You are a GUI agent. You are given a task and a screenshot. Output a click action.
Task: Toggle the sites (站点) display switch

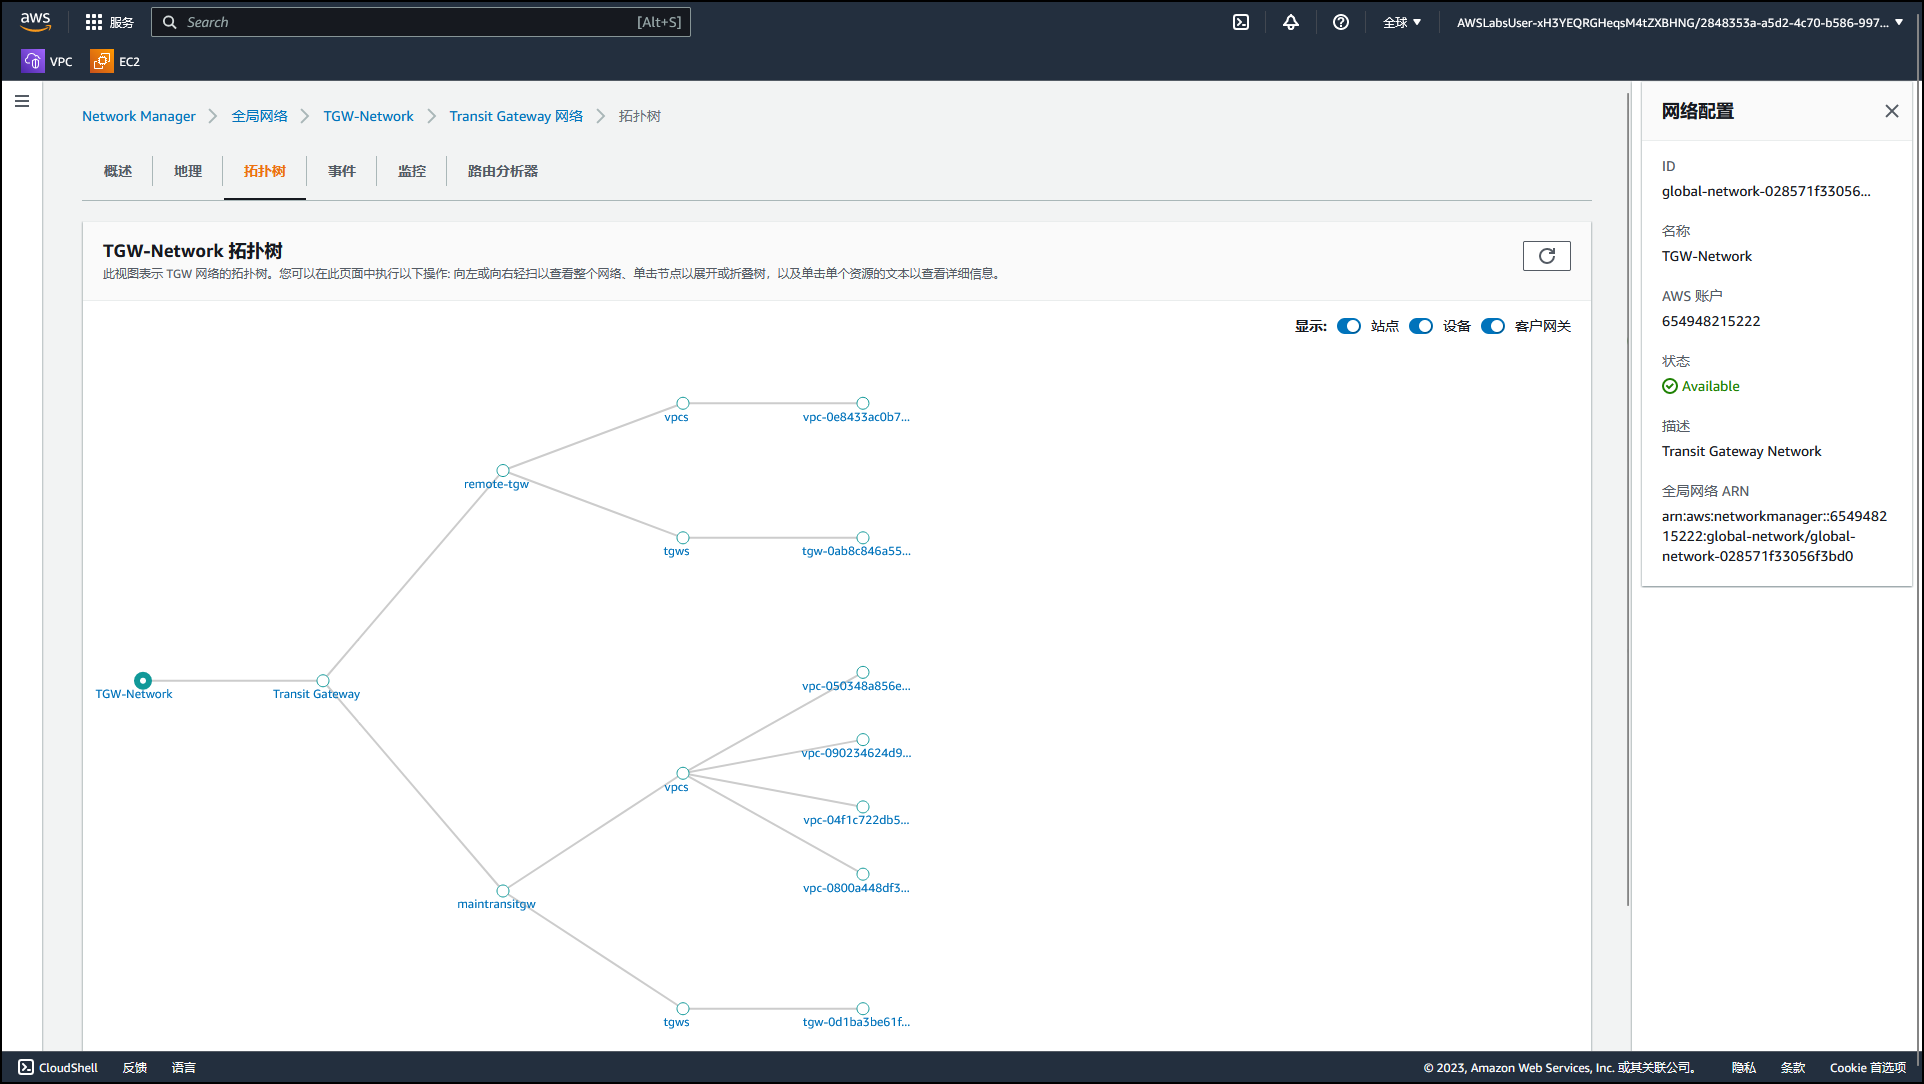coord(1349,326)
